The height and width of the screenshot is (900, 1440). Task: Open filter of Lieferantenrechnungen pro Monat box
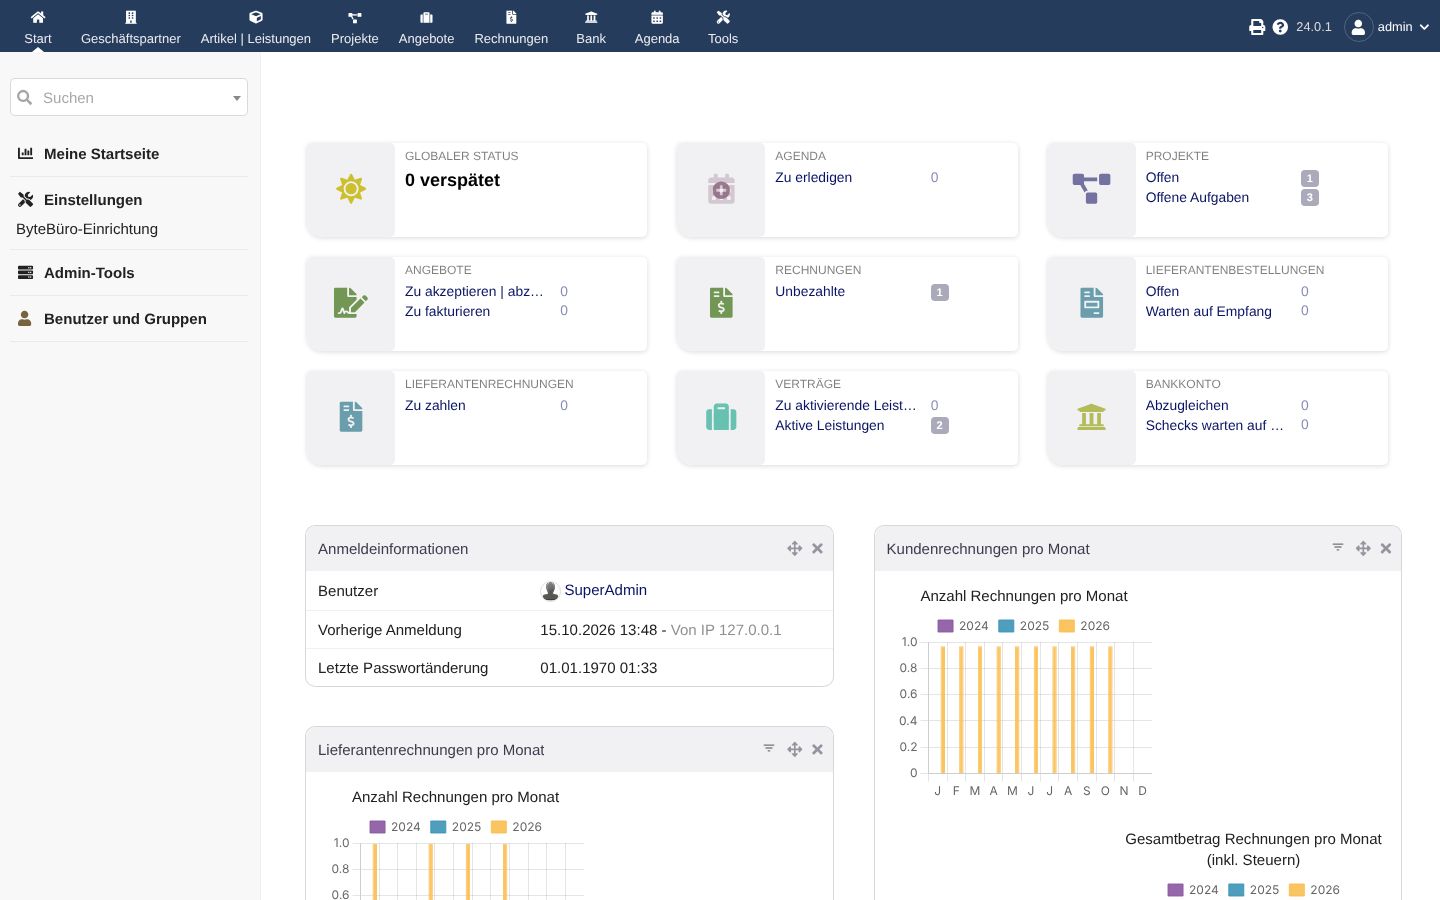coord(769,748)
